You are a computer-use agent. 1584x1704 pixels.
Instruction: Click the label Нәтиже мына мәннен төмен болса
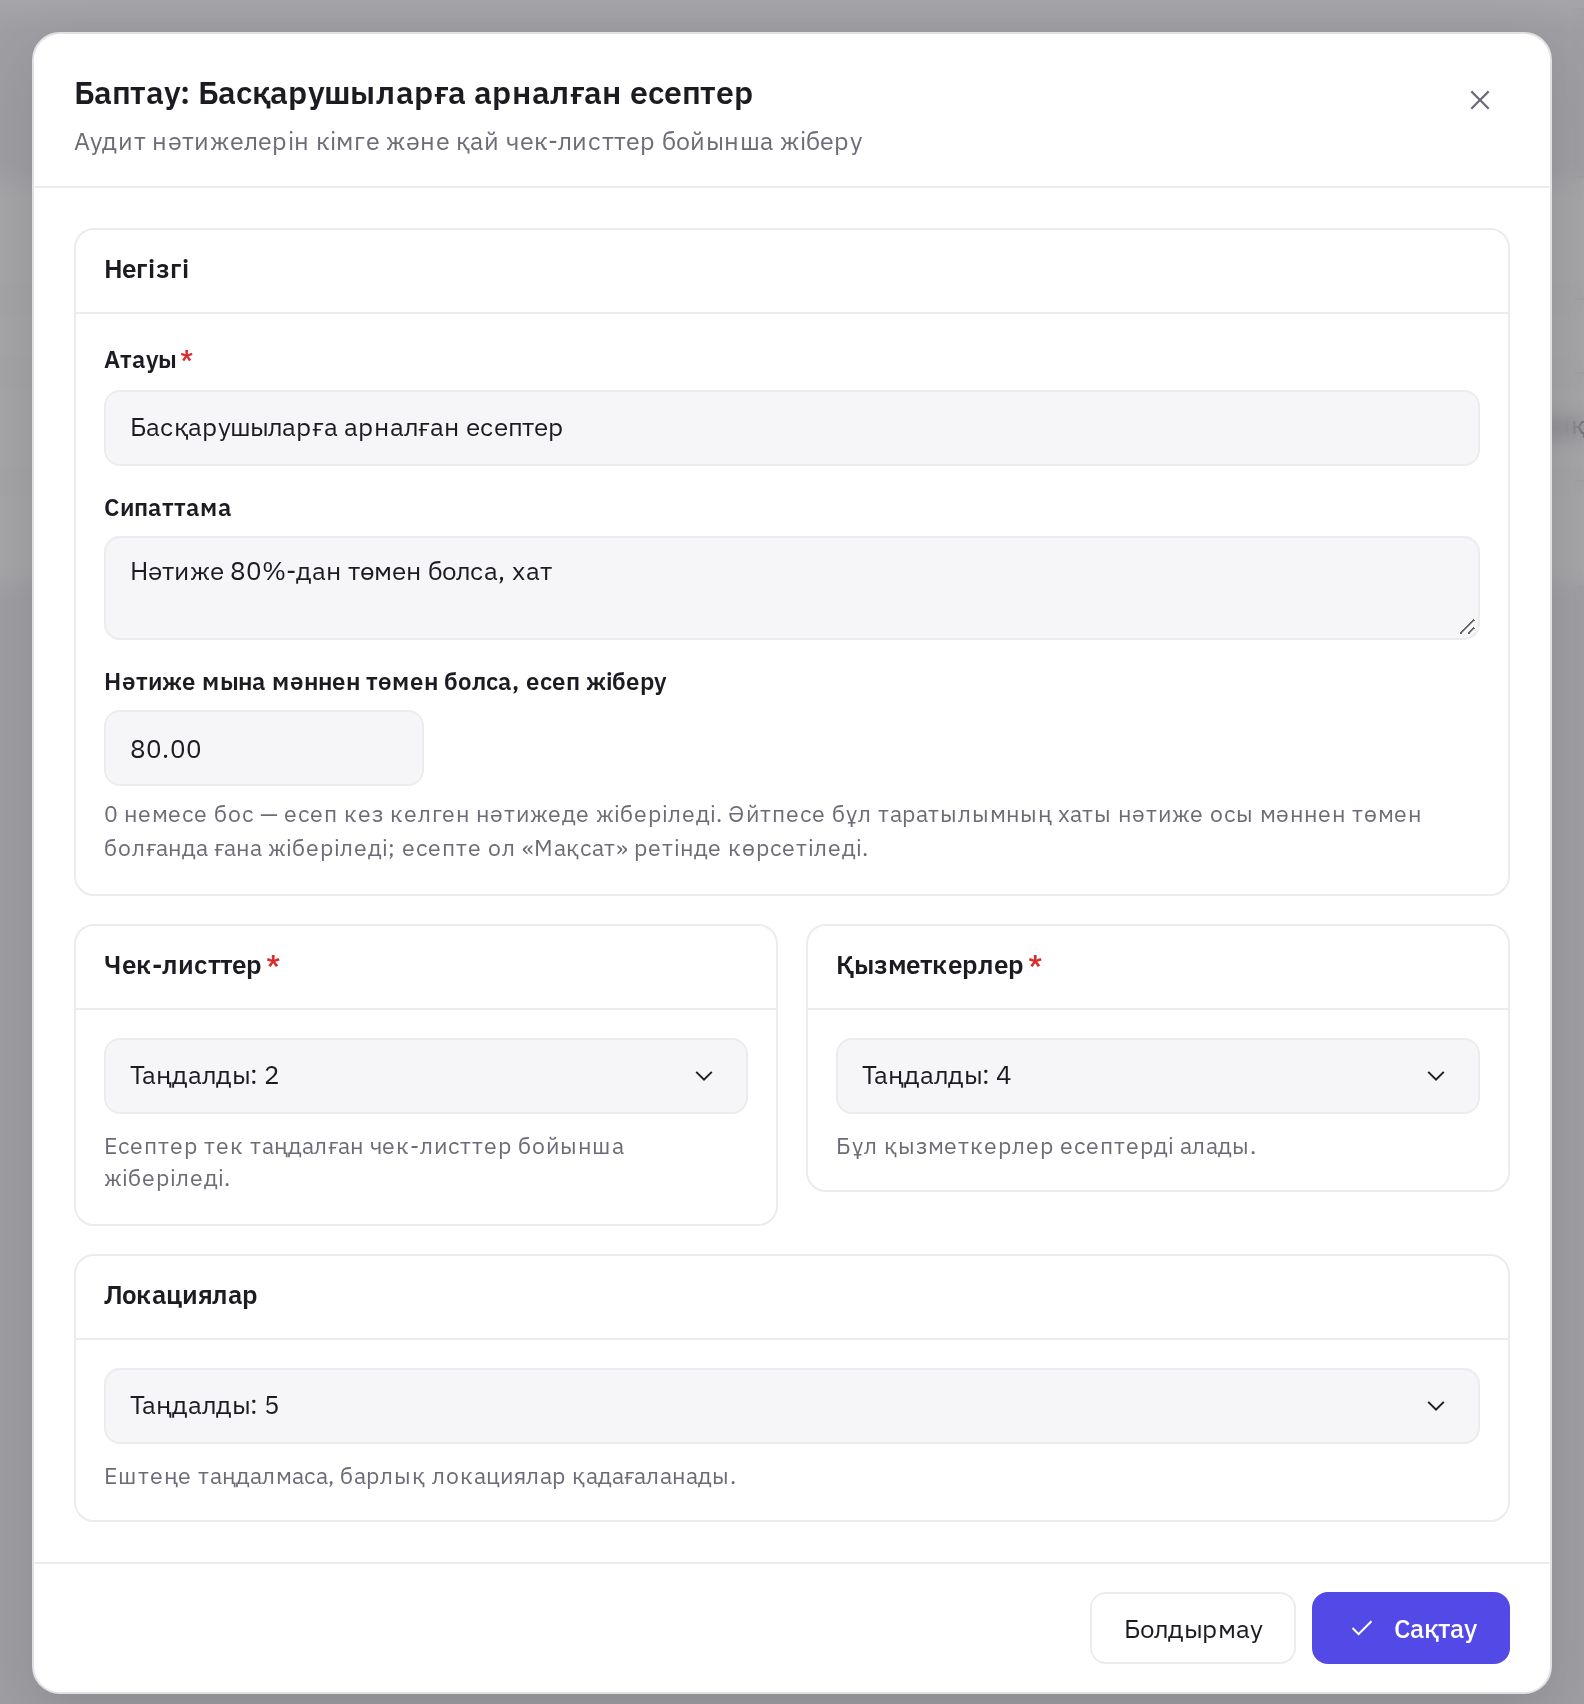(x=385, y=682)
